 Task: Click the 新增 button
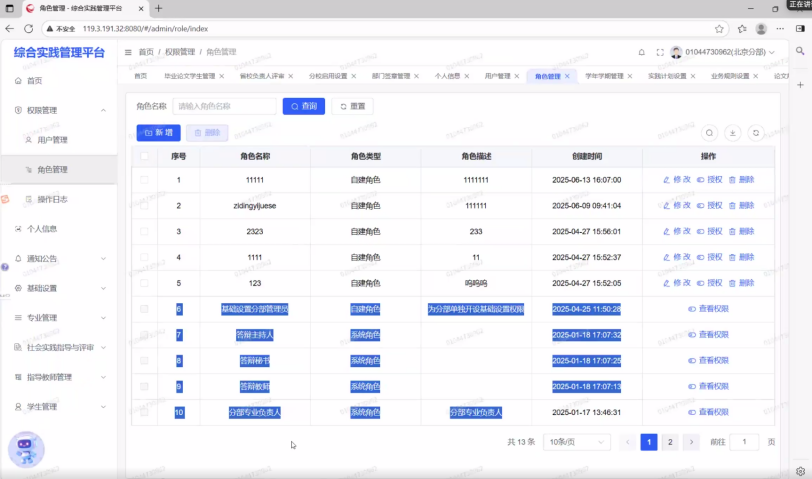click(158, 132)
